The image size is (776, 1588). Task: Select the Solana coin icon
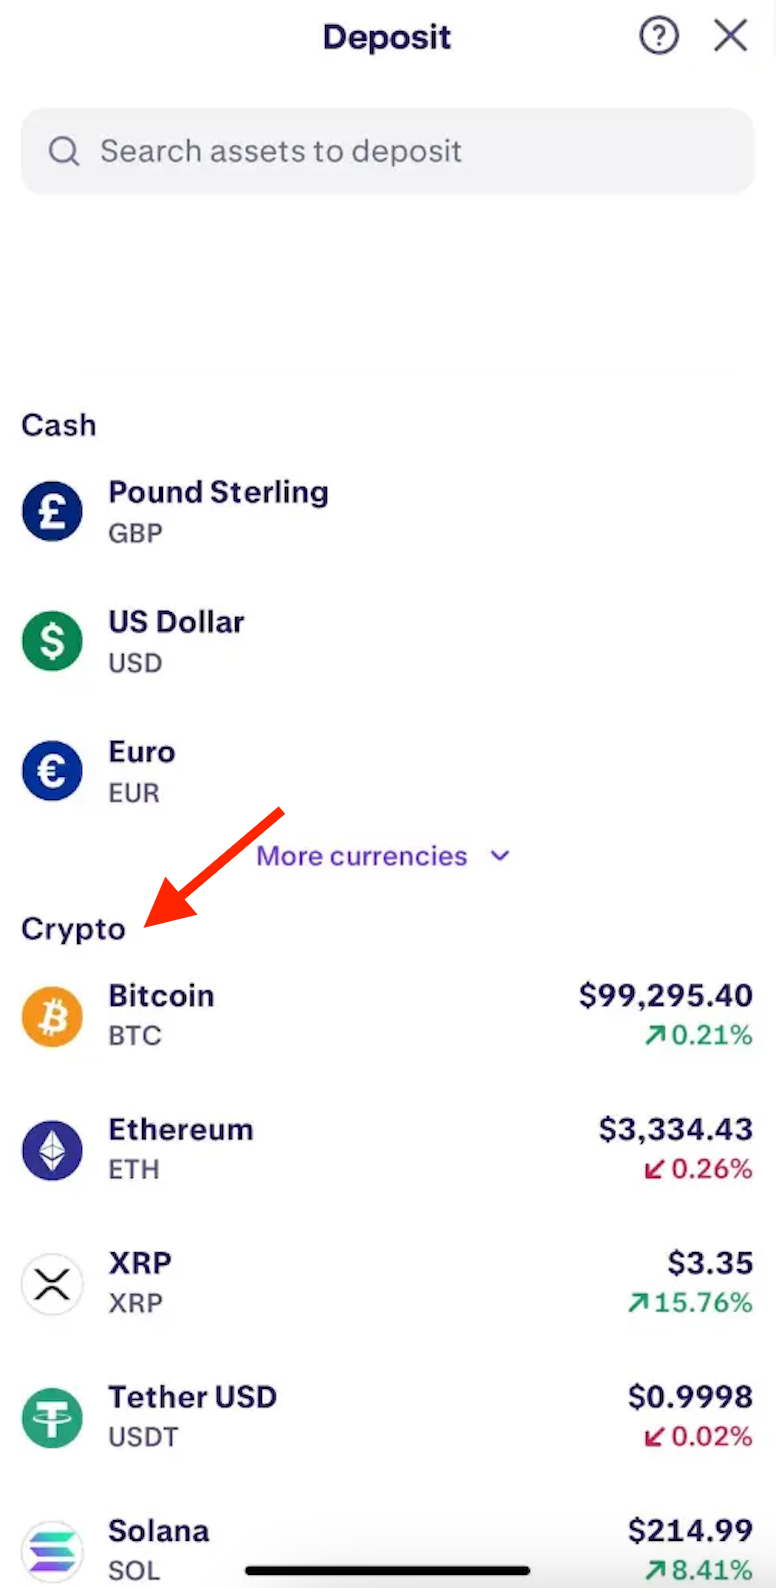[x=52, y=1551]
